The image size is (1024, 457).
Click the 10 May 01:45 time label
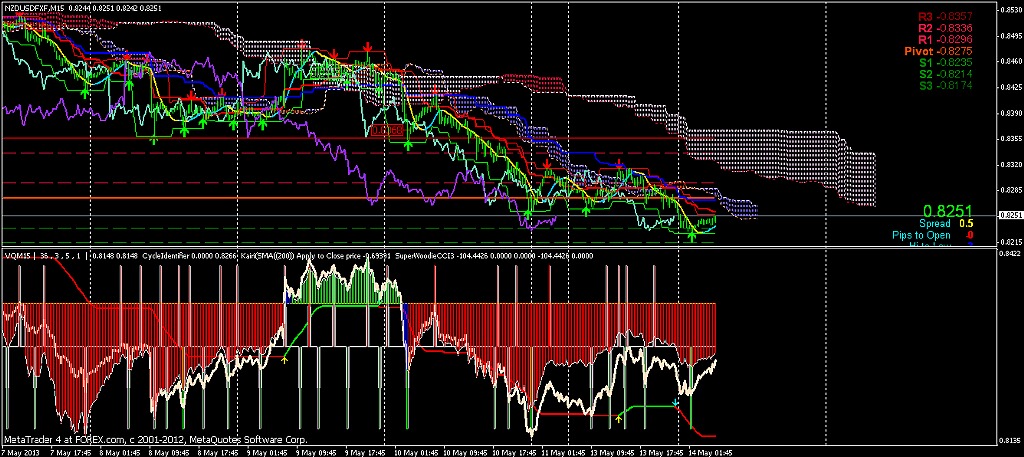coord(416,452)
